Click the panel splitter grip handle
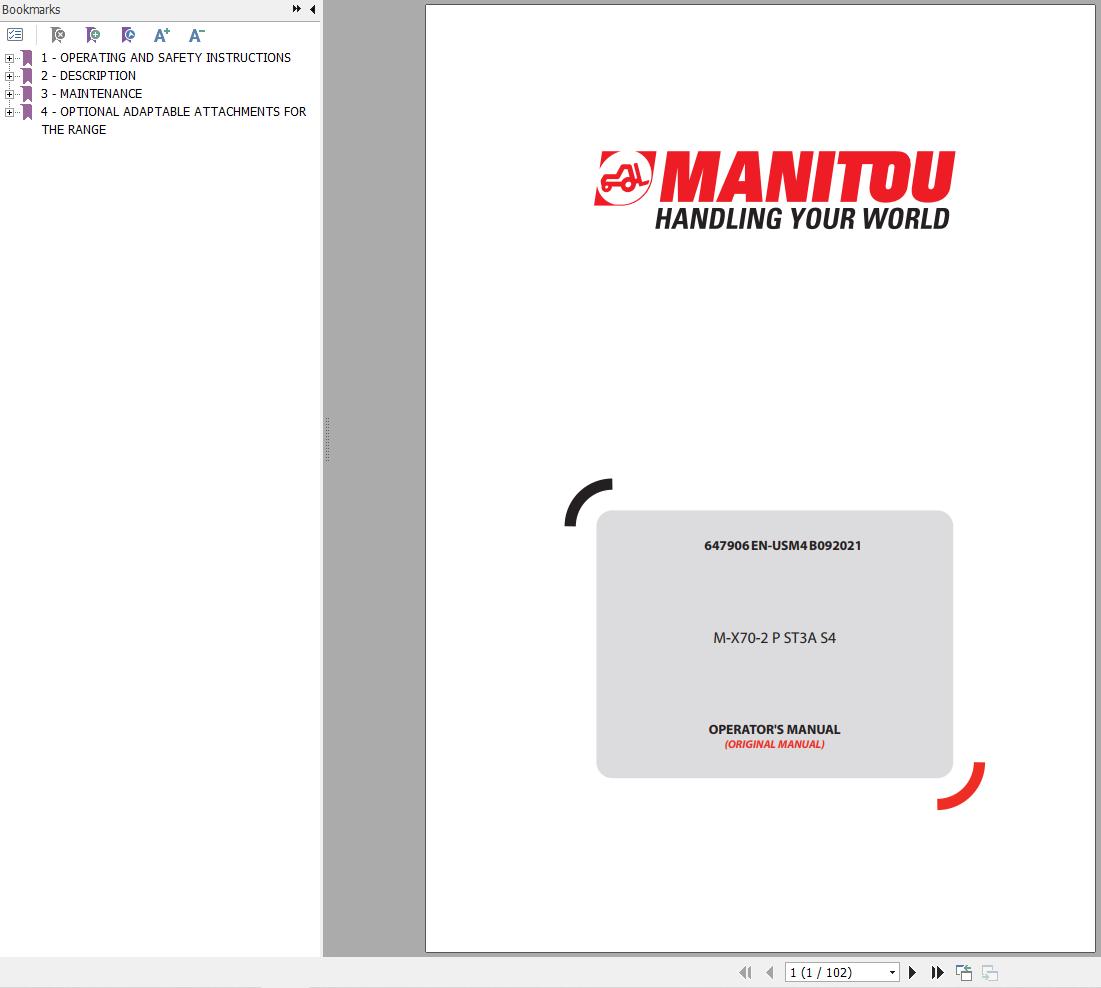The image size is (1101, 988). [x=327, y=440]
